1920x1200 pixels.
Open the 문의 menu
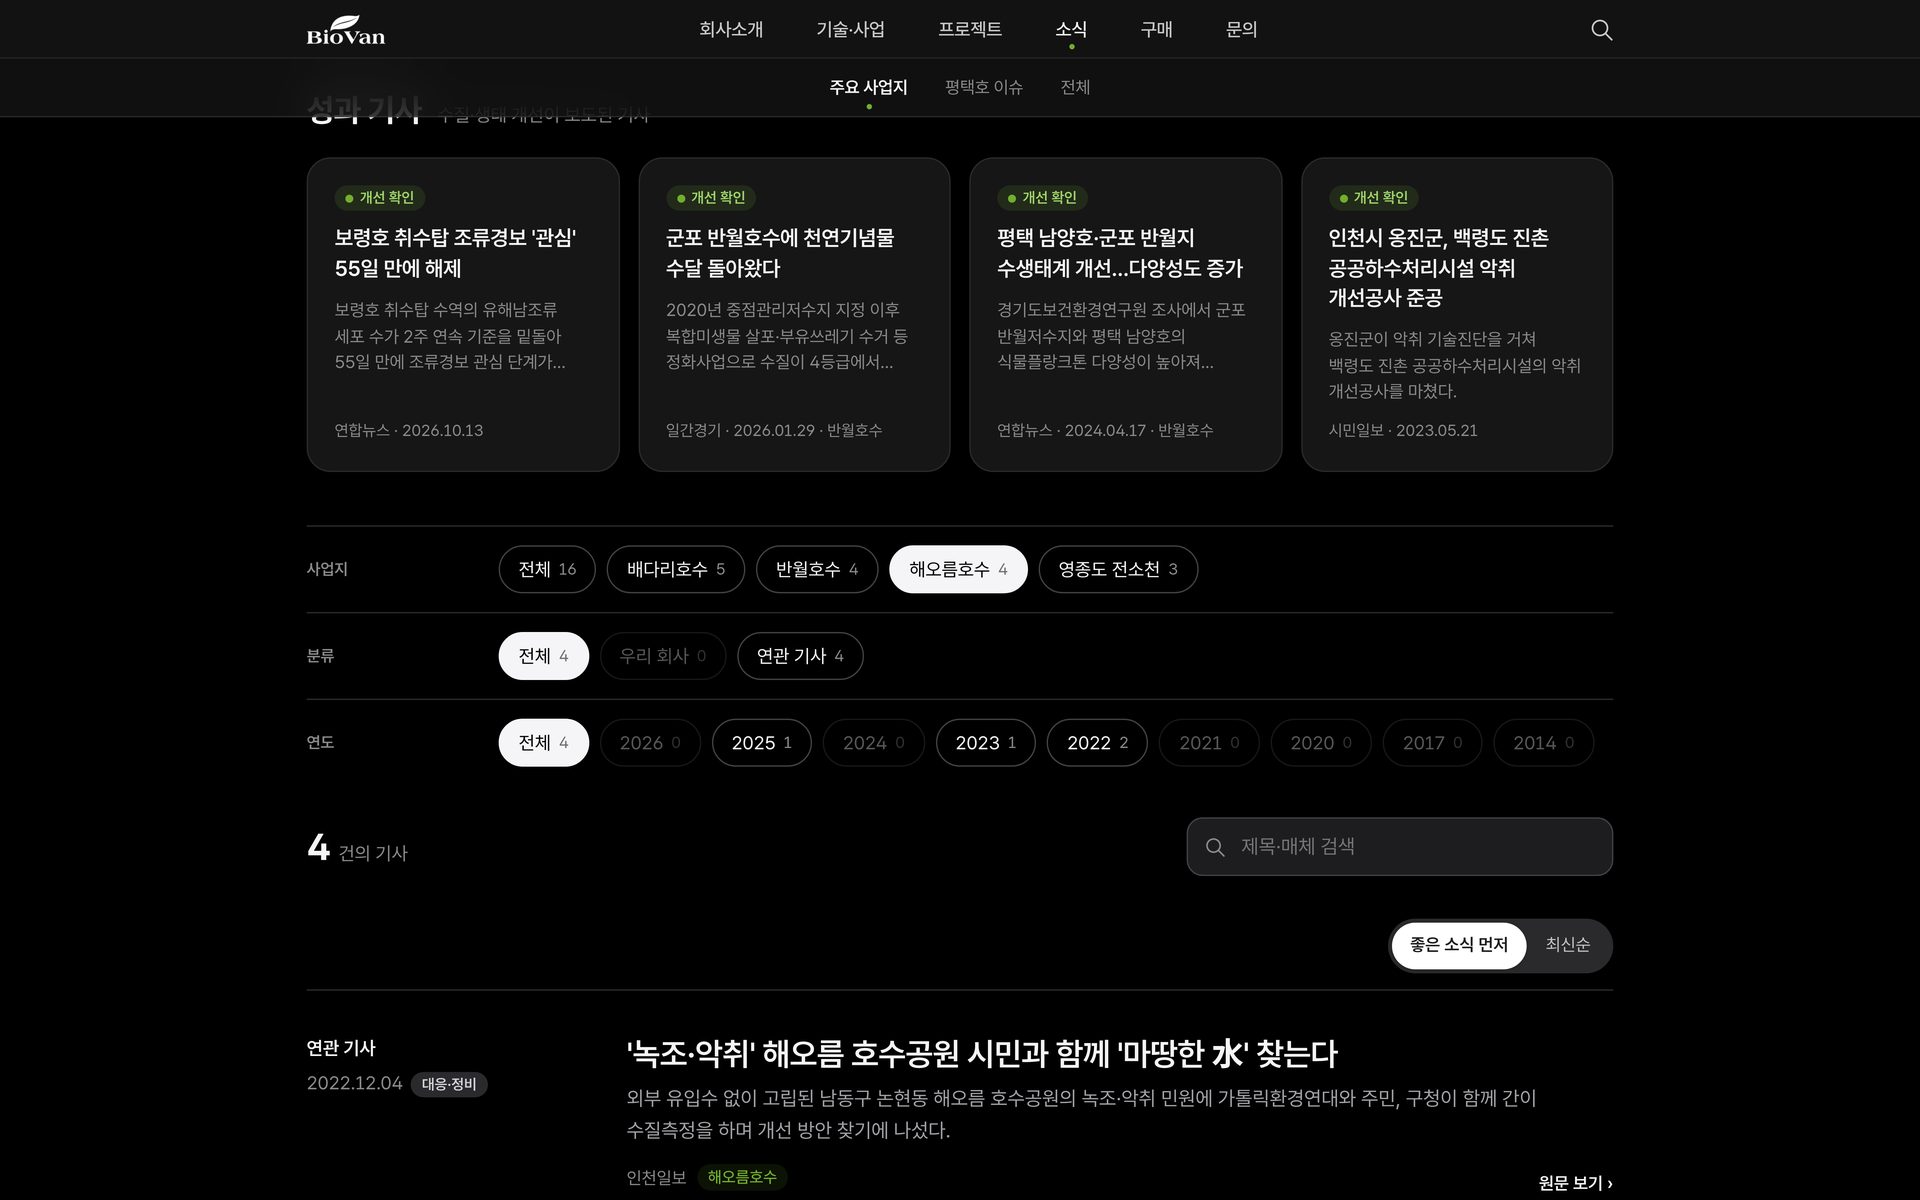(1241, 29)
